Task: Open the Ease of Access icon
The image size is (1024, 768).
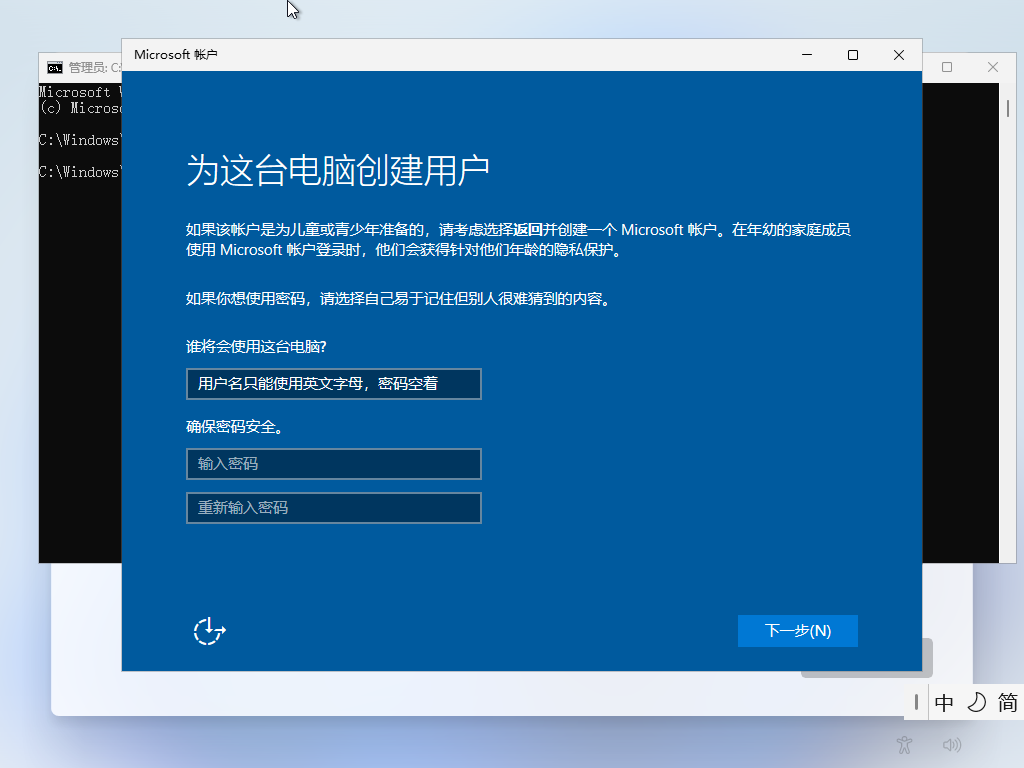Action: (903, 745)
